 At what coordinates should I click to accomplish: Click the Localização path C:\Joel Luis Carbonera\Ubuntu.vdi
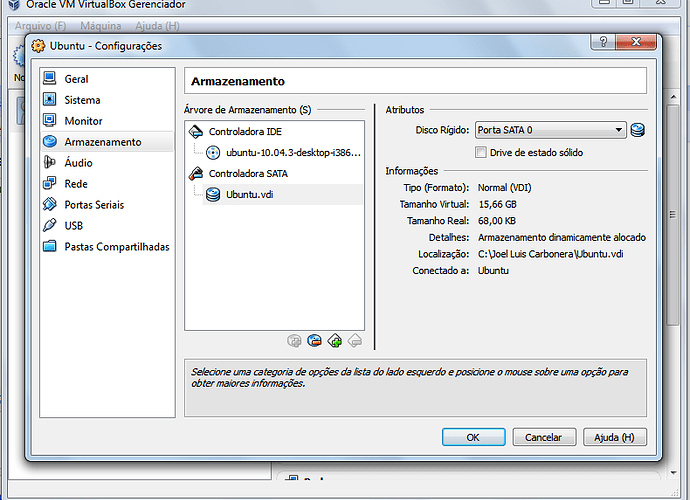click(x=551, y=254)
